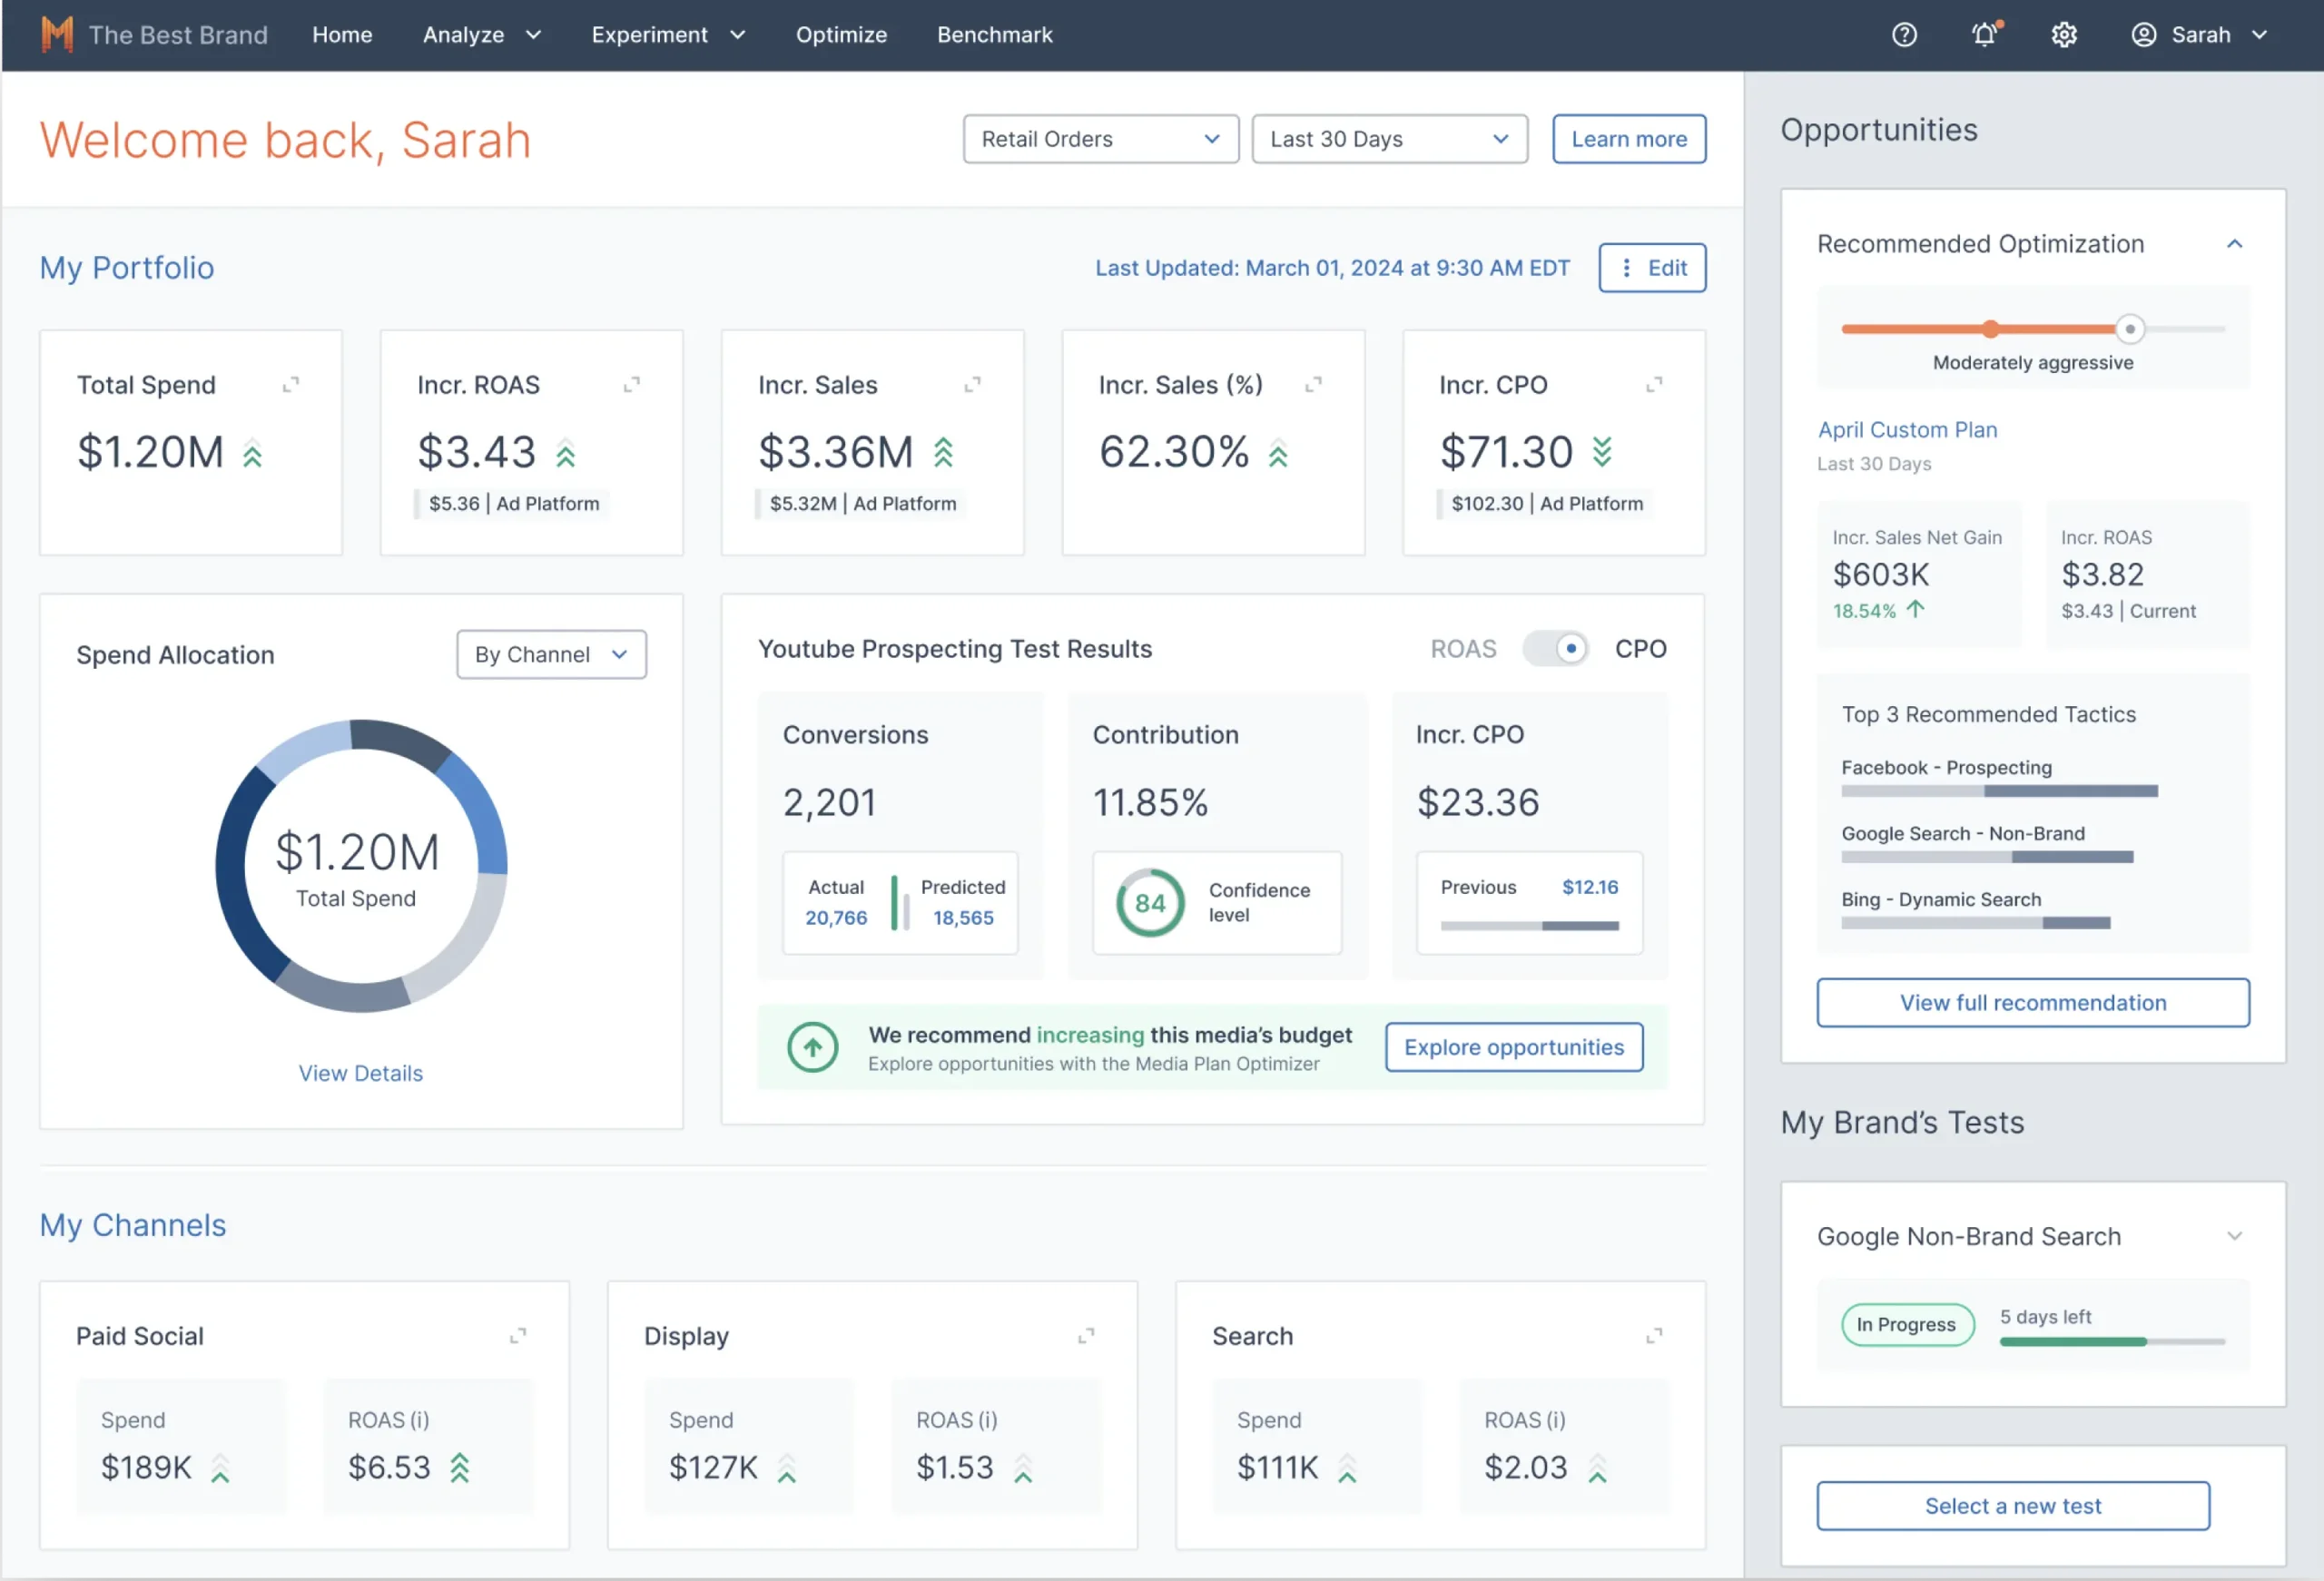The width and height of the screenshot is (2324, 1581).
Task: Expand the Incr. Sales (%) card
Action: [x=1313, y=384]
